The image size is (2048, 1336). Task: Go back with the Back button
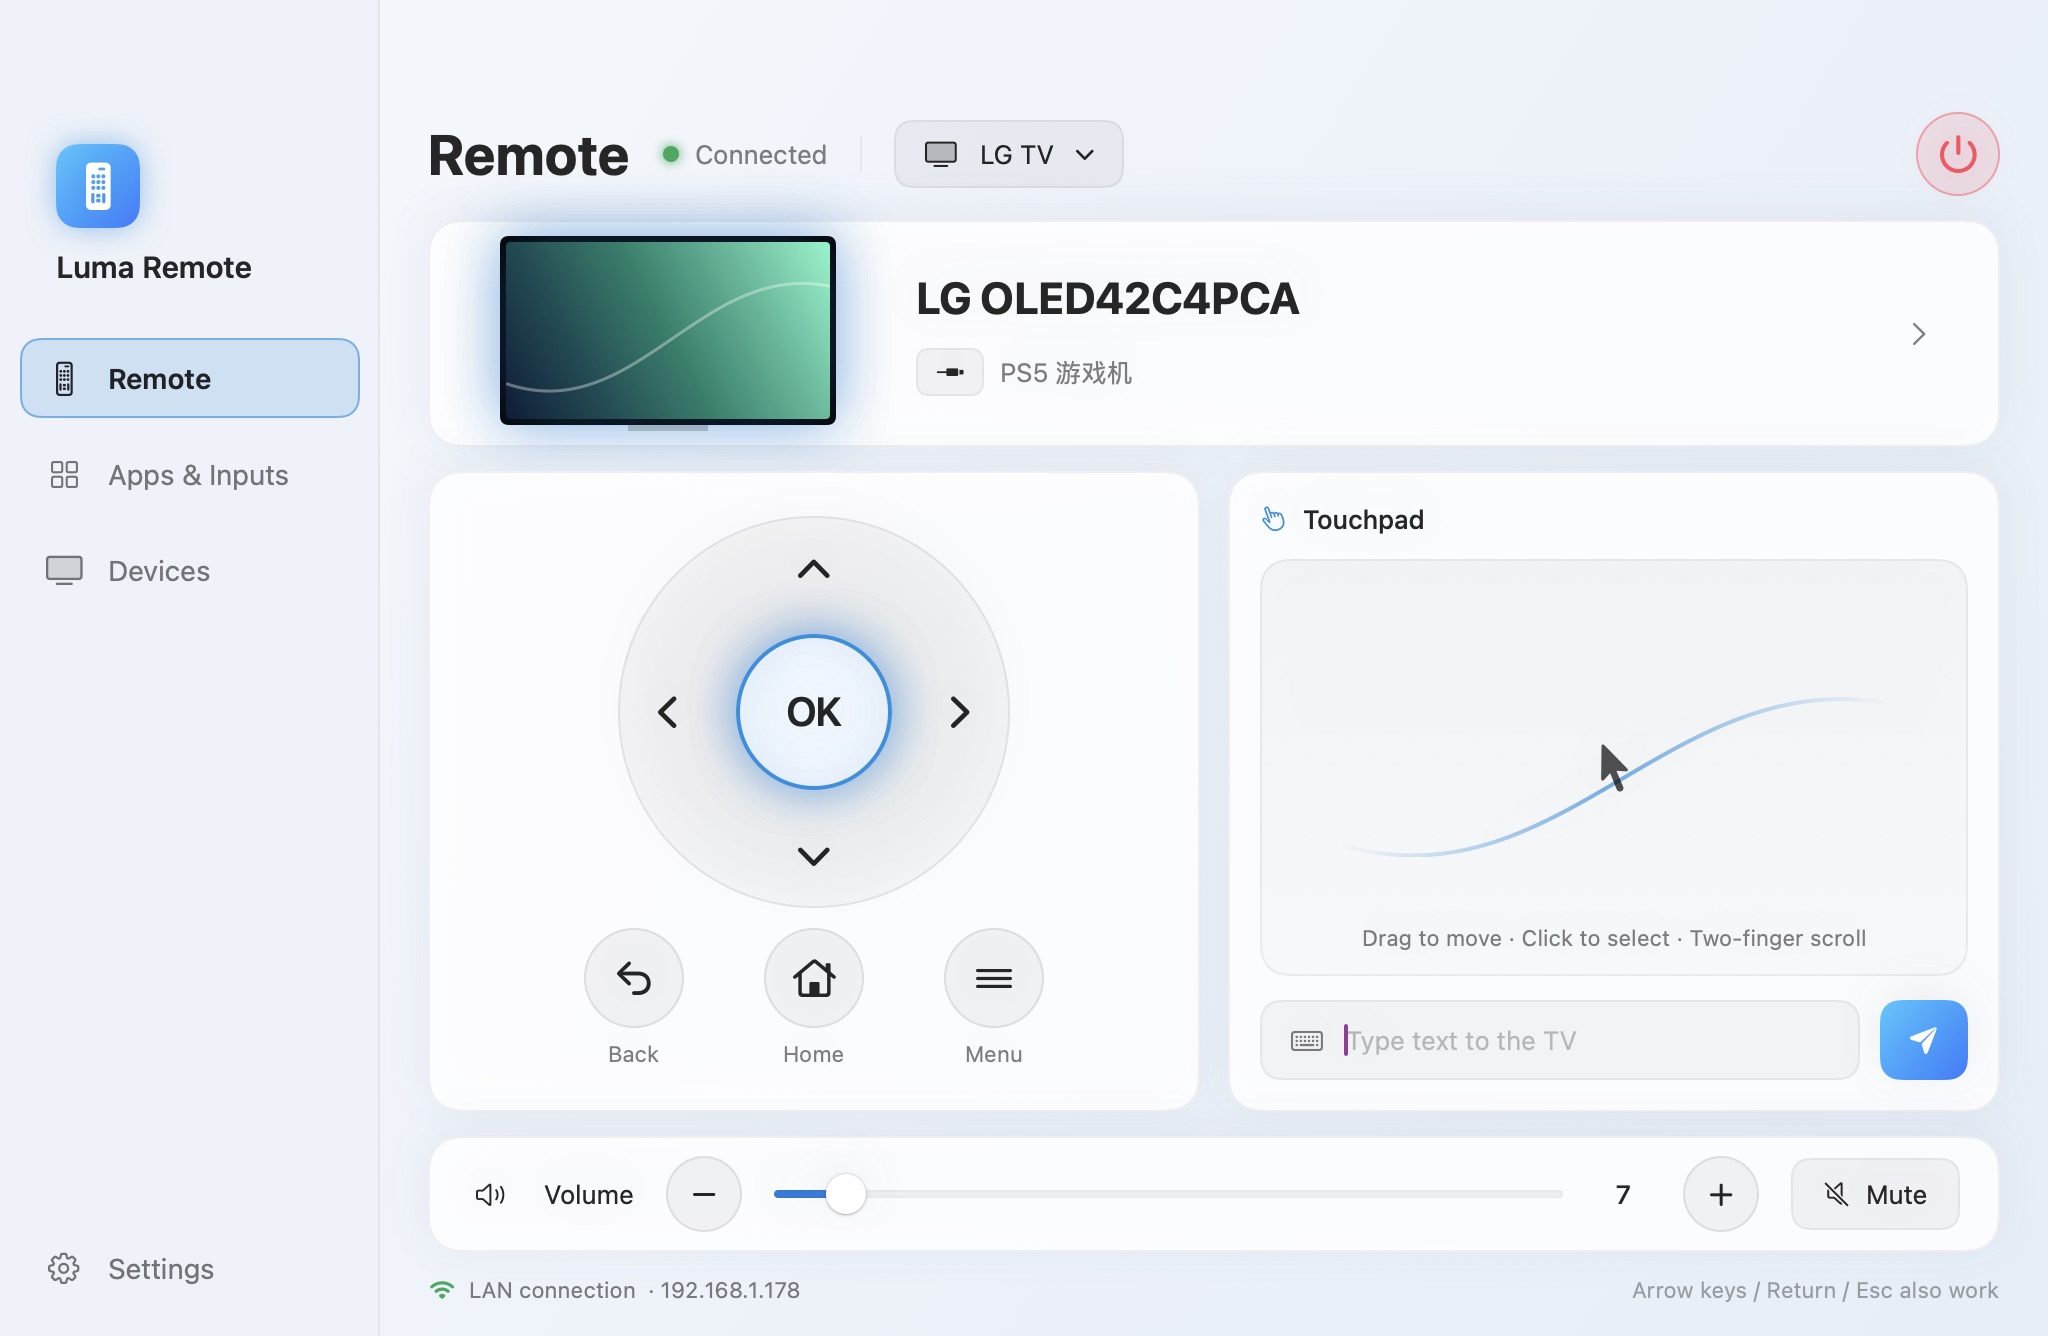click(x=634, y=978)
